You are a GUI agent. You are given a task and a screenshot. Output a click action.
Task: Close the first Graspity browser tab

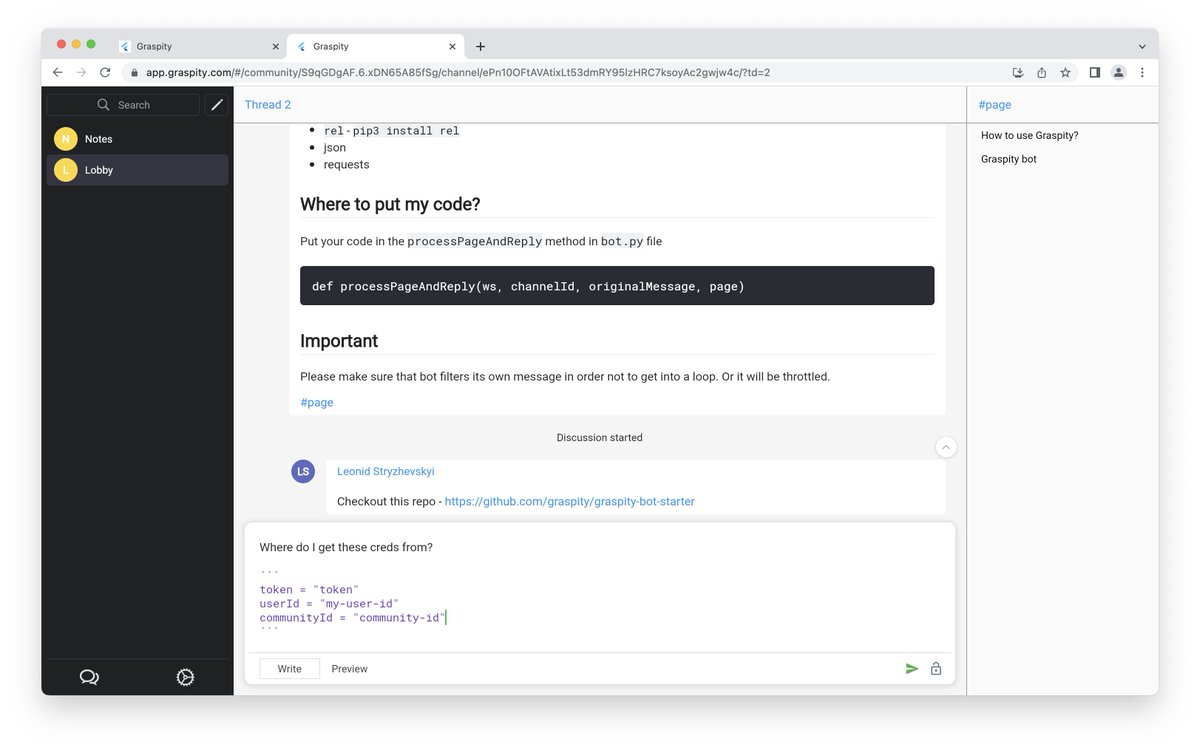(x=276, y=46)
